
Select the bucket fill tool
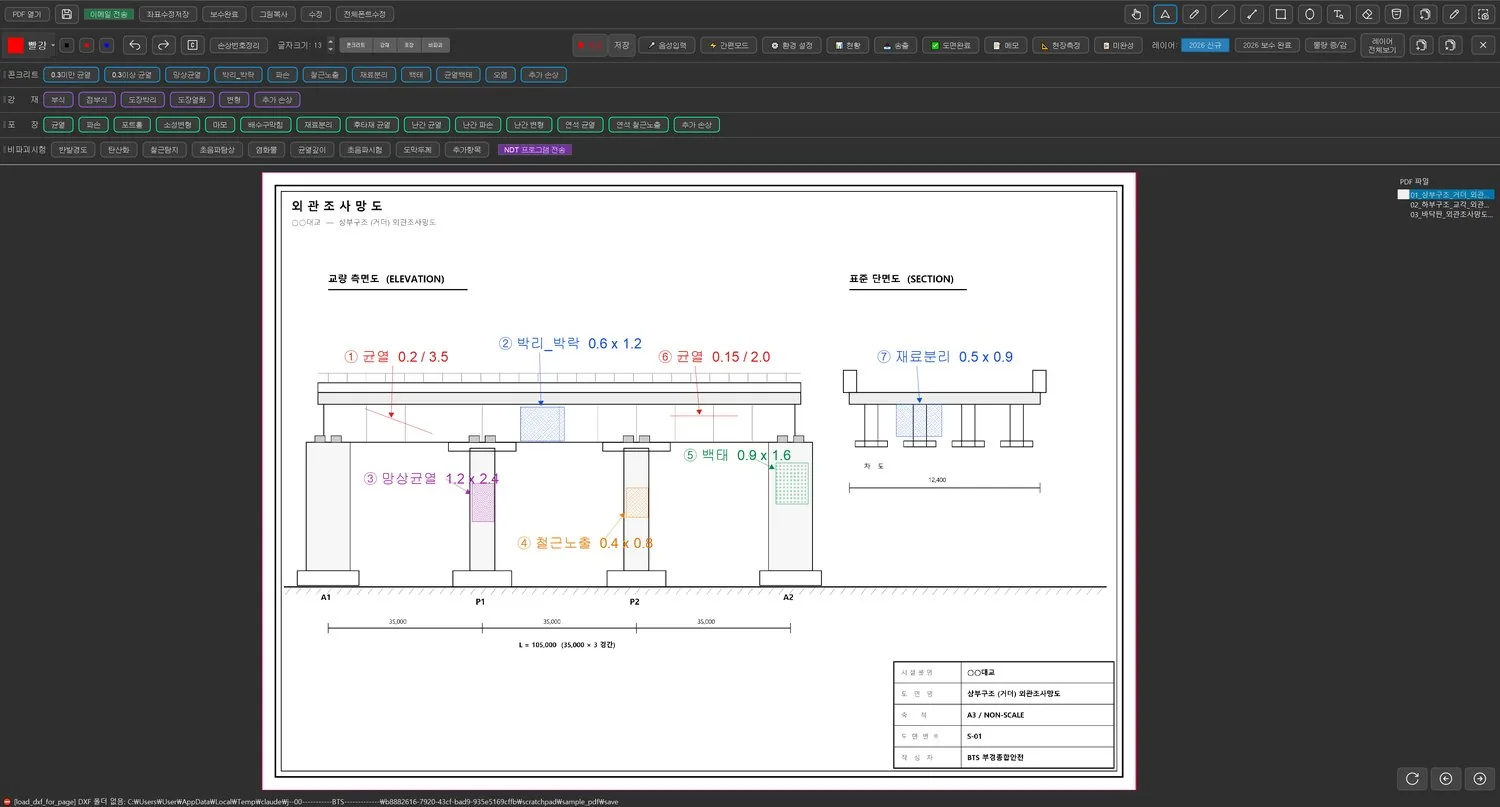coord(1397,14)
